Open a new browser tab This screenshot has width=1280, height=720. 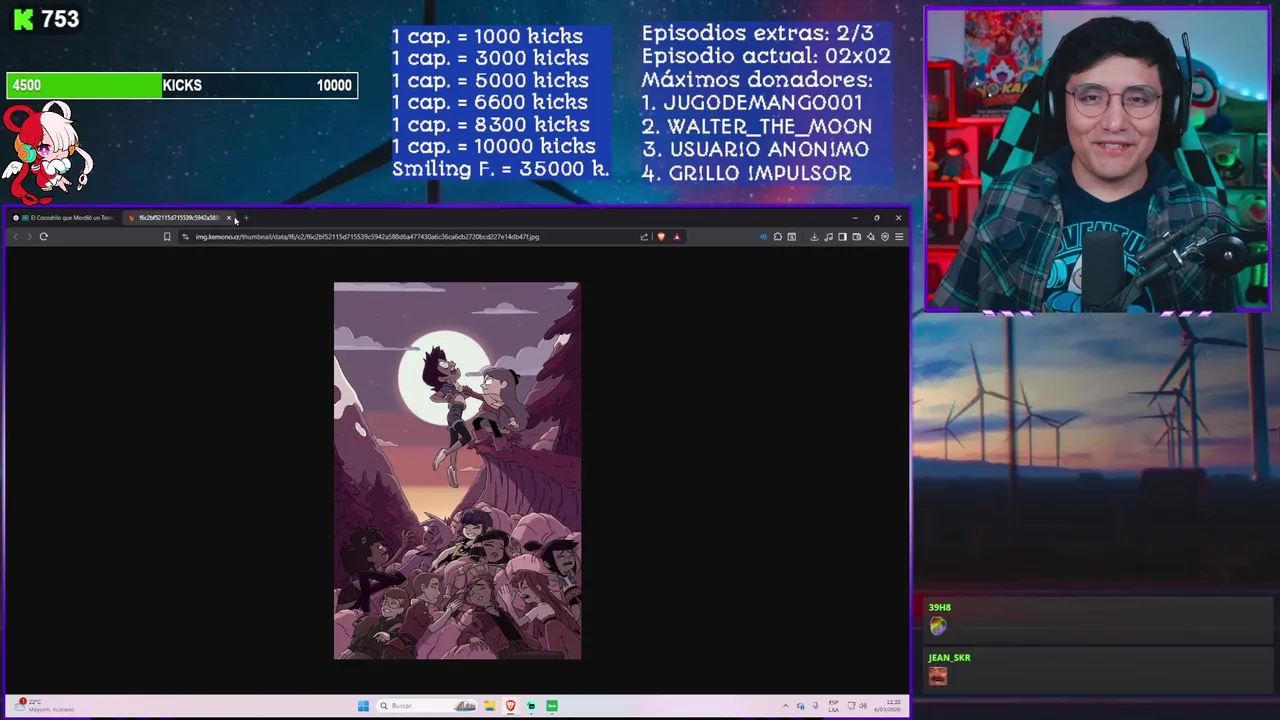pos(246,218)
